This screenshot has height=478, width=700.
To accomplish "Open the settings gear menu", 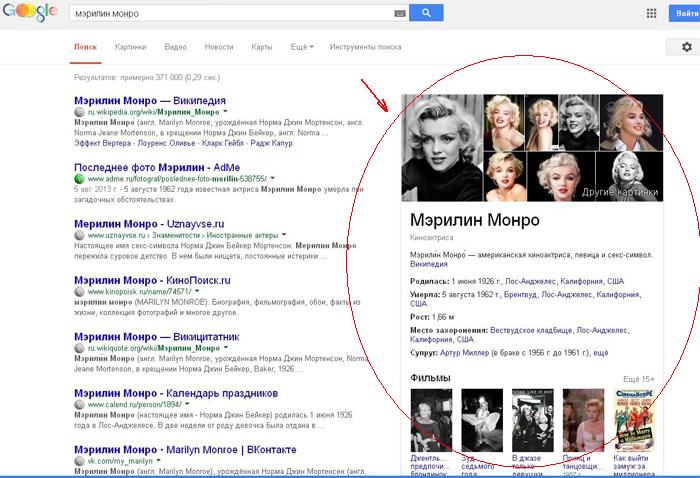I will coord(684,47).
